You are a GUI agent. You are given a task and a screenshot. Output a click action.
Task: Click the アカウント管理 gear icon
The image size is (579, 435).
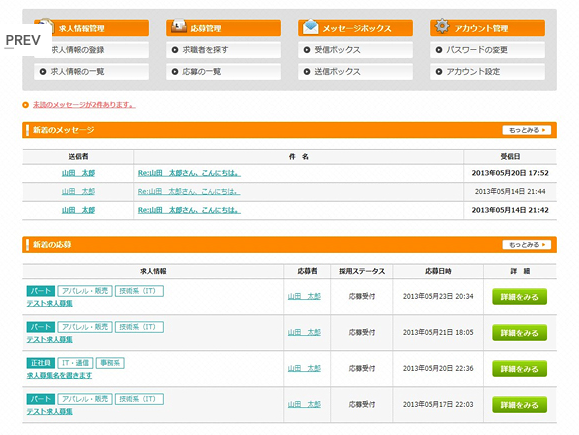[442, 26]
